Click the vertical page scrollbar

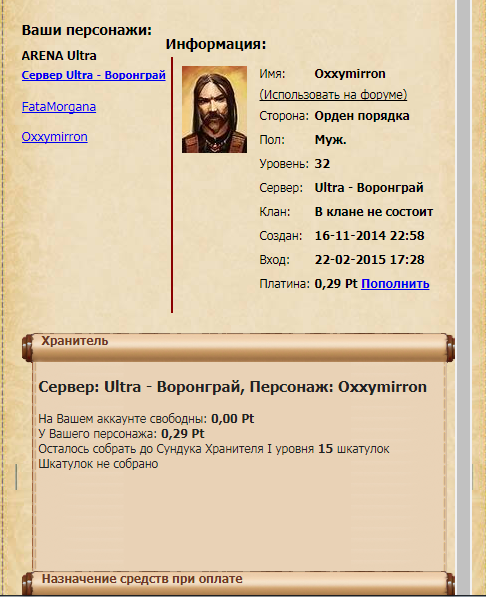coord(464,298)
